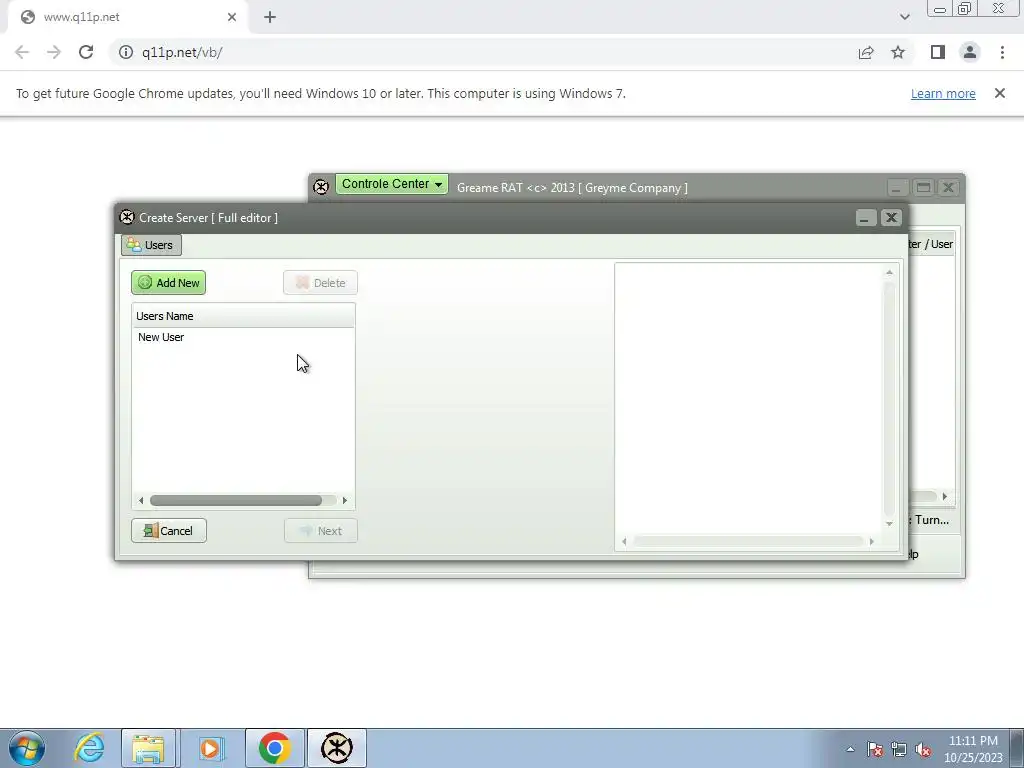Follow the Learn more link
The image size is (1024, 768).
[x=943, y=93]
